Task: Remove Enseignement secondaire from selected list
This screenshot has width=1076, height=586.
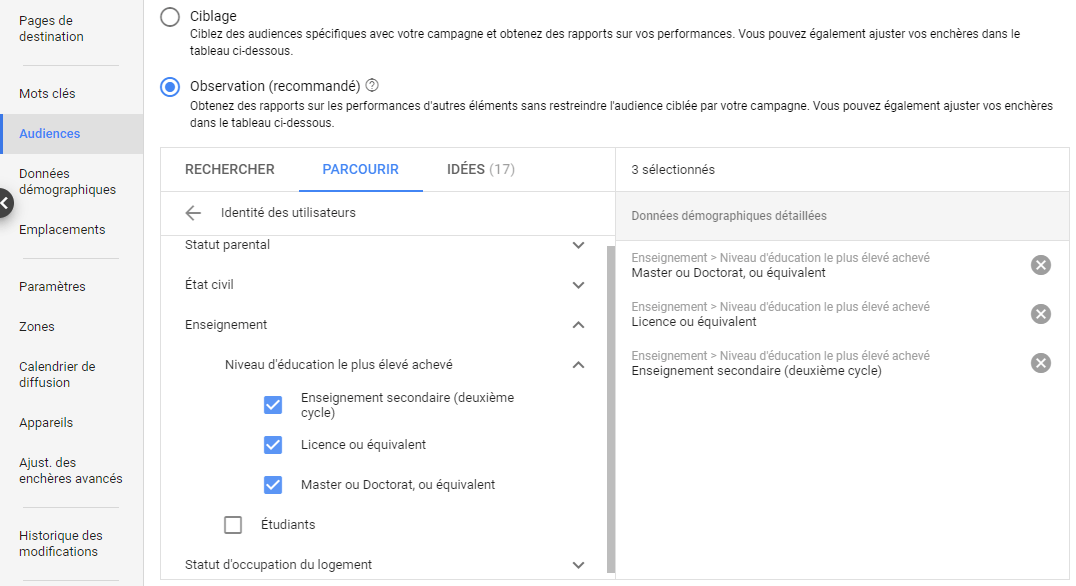Action: pos(1040,363)
